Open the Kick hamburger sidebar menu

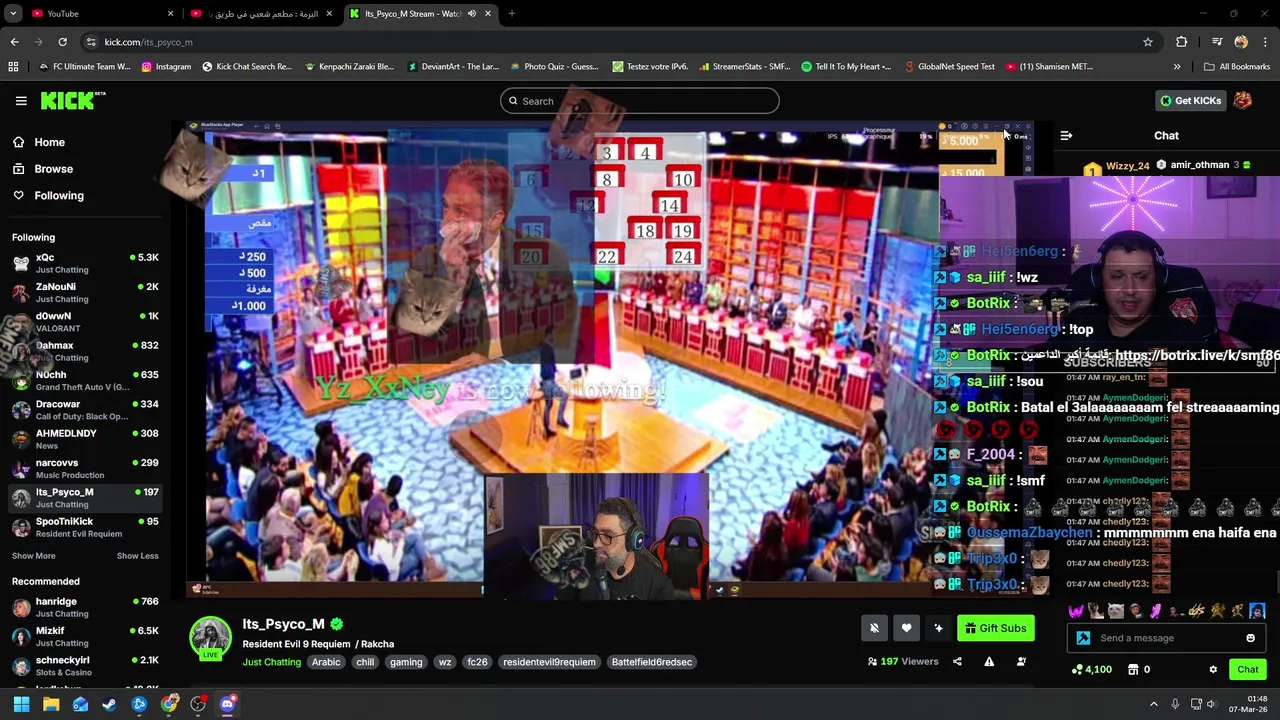pos(21,101)
